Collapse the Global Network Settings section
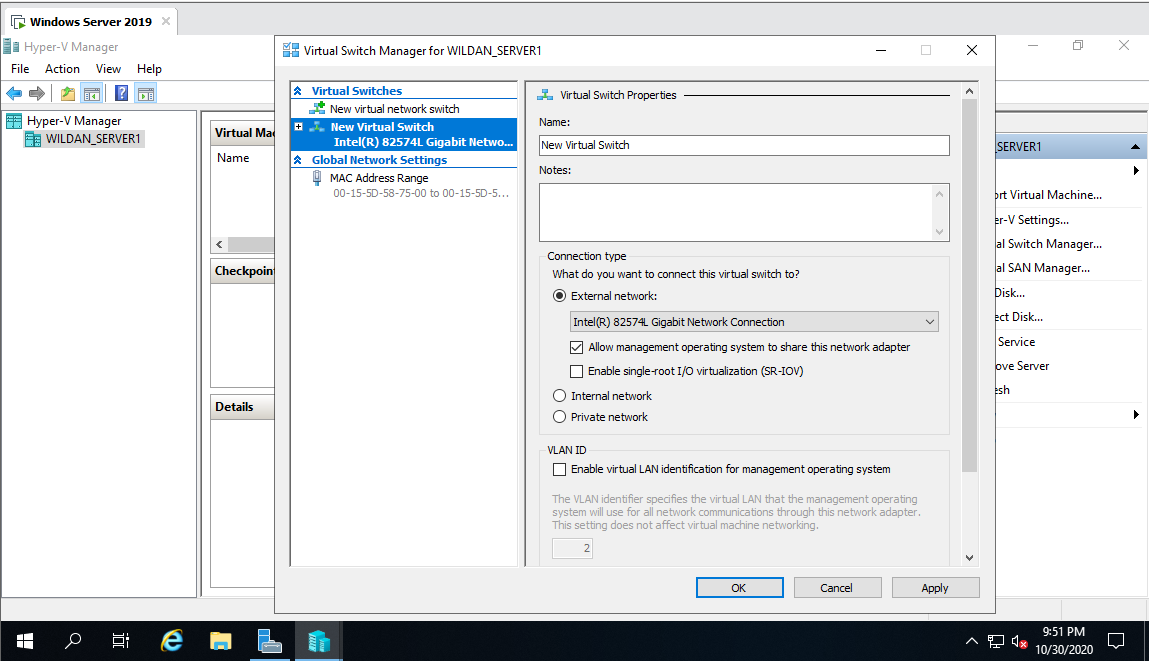The height and width of the screenshot is (661, 1149). tap(298, 160)
